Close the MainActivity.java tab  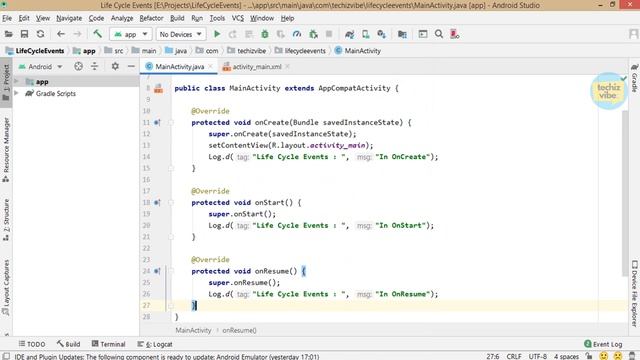pyautogui.click(x=211, y=66)
